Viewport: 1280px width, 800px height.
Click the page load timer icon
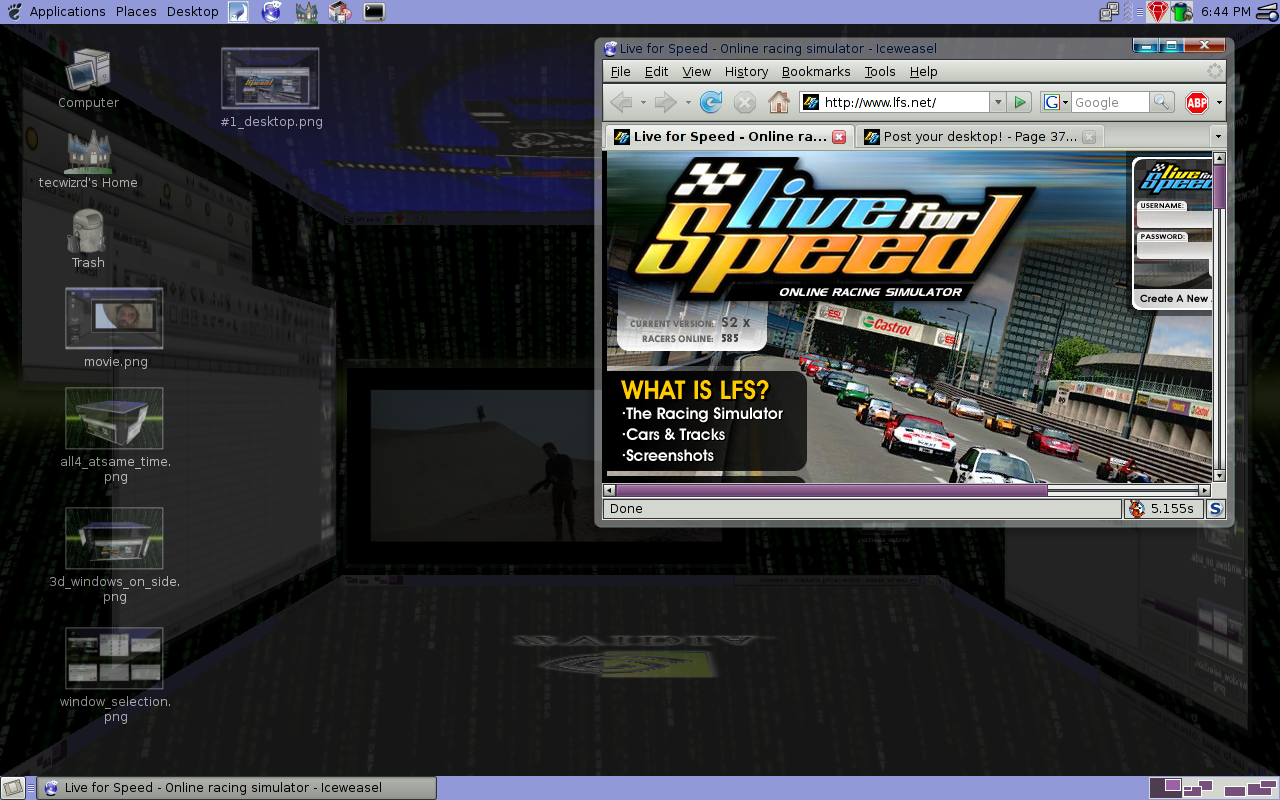point(1137,509)
